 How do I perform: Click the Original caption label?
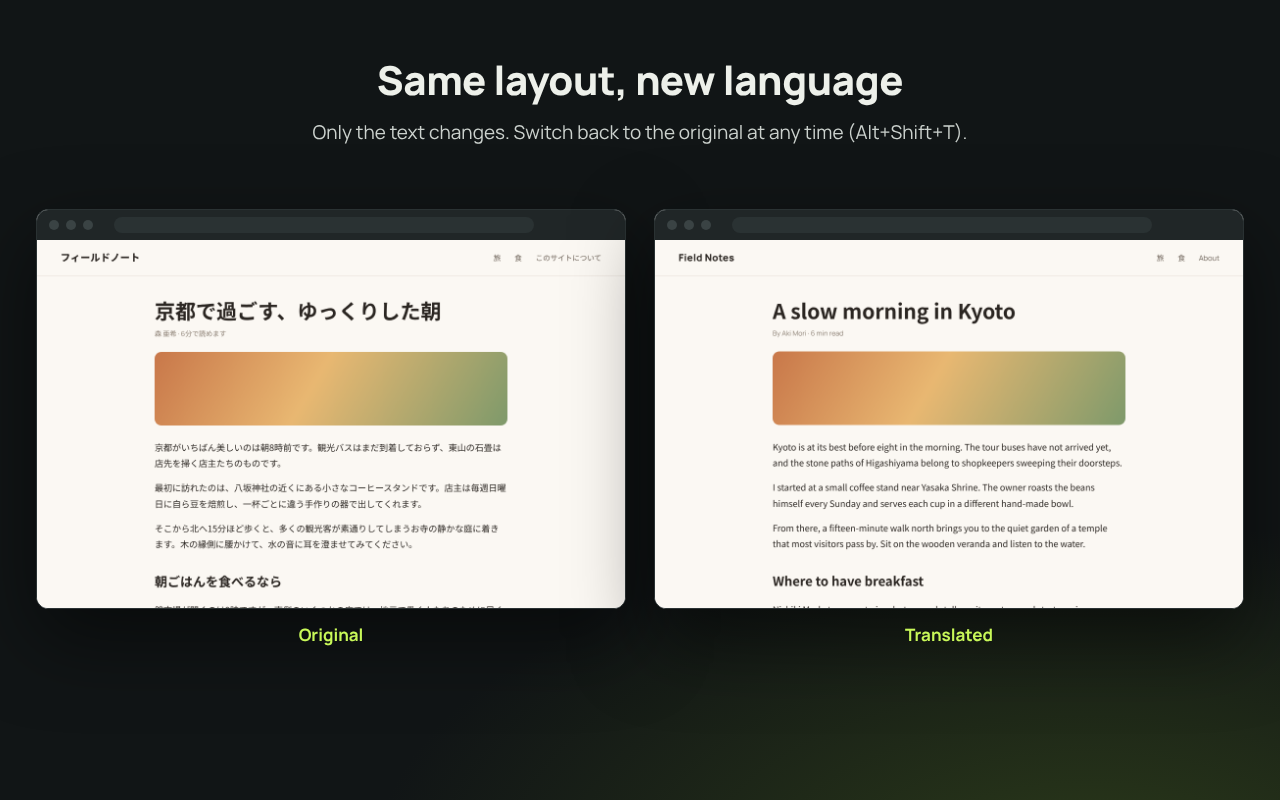pyautogui.click(x=331, y=635)
